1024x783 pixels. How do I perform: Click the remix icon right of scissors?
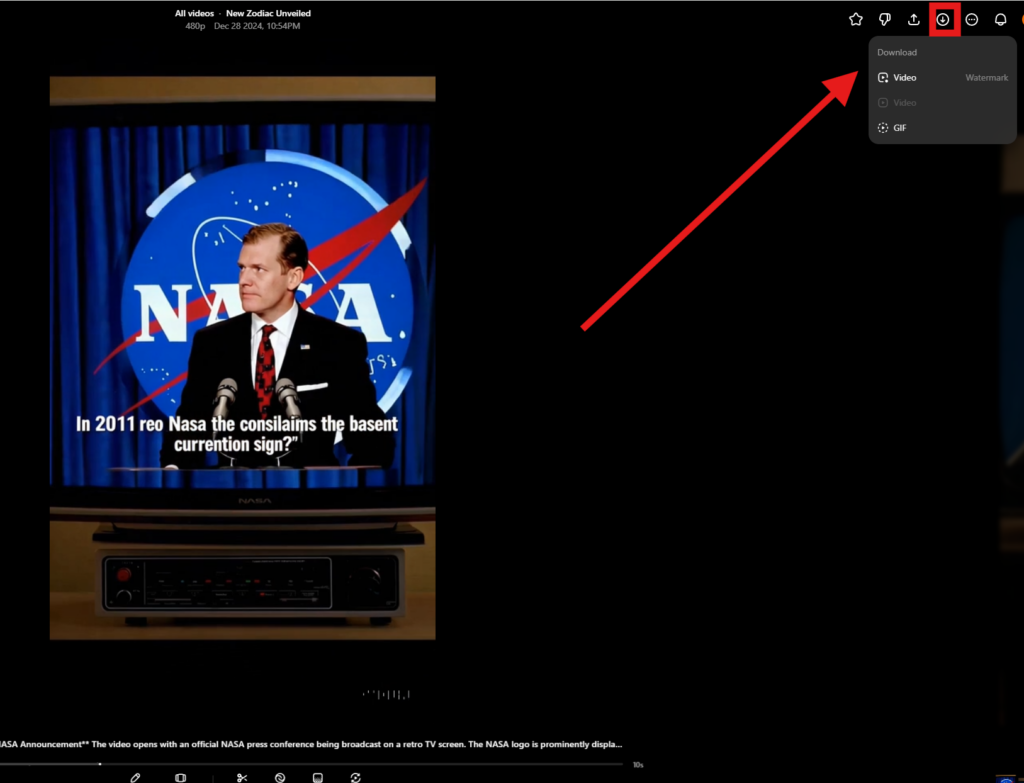coord(280,777)
